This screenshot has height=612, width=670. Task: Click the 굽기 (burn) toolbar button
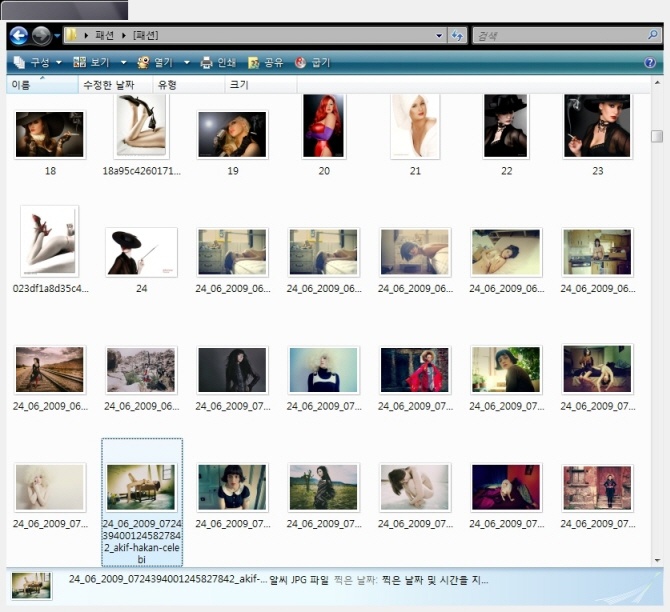[x=312, y=62]
